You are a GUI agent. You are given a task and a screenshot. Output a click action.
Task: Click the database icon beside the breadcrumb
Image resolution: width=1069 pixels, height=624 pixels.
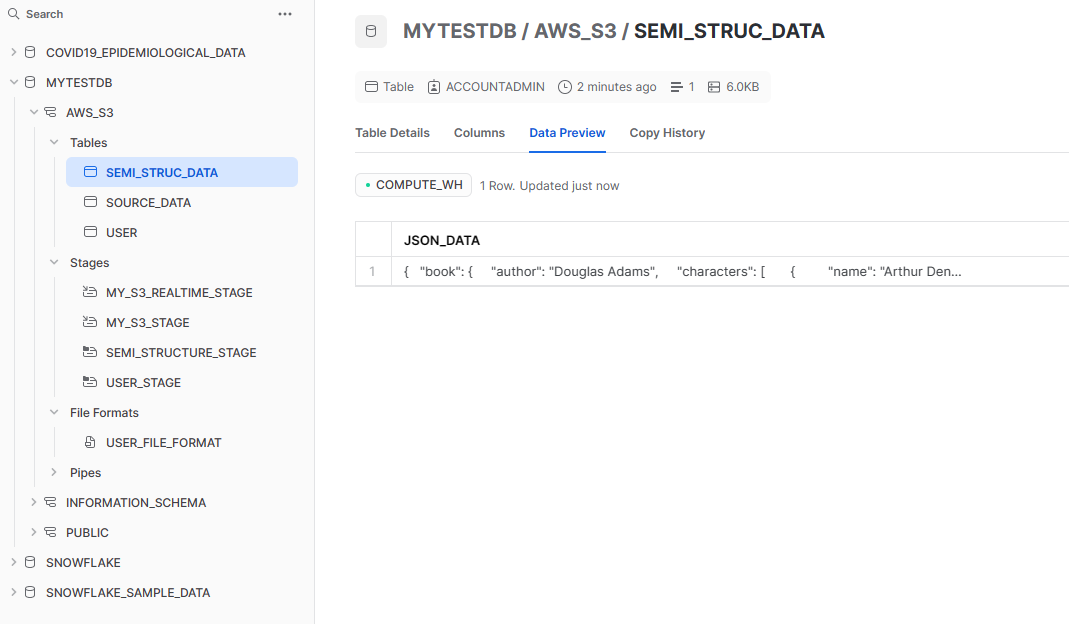tap(371, 31)
